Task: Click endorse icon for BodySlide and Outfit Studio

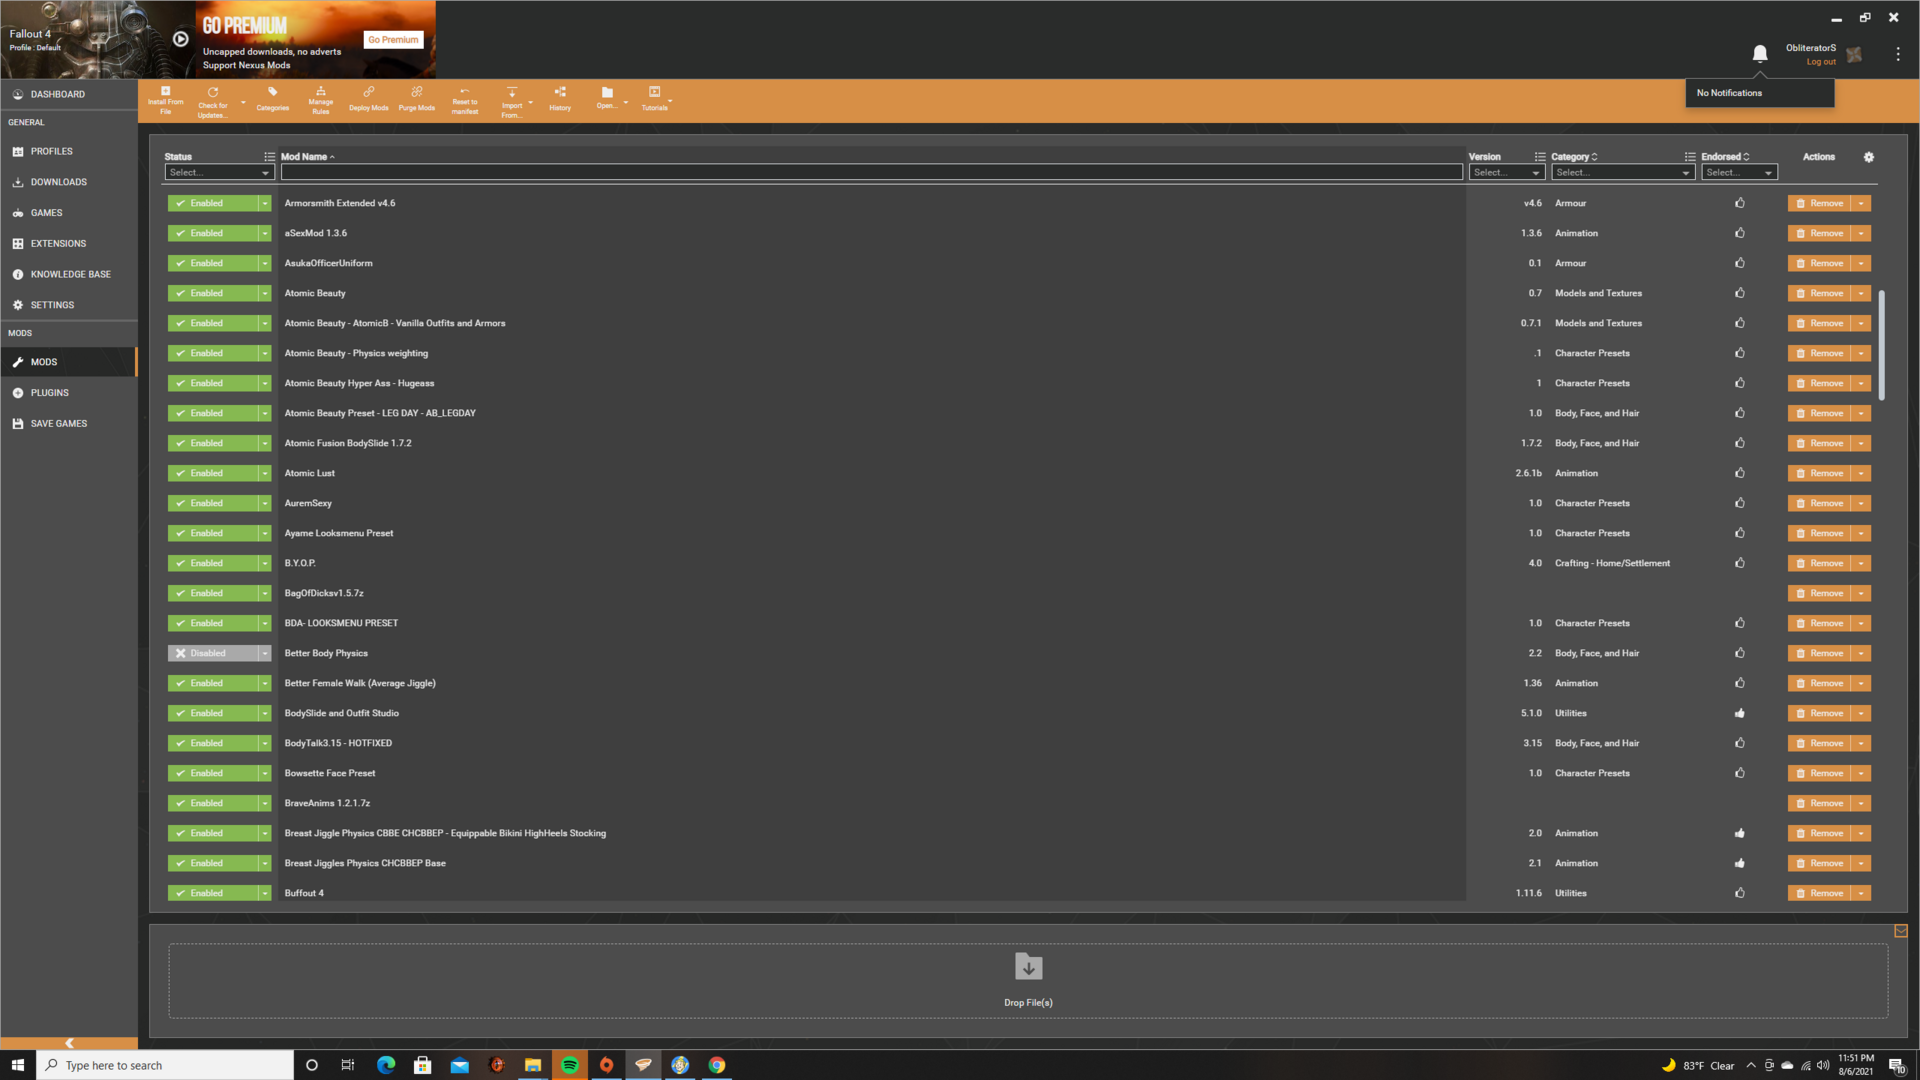Action: (1740, 713)
